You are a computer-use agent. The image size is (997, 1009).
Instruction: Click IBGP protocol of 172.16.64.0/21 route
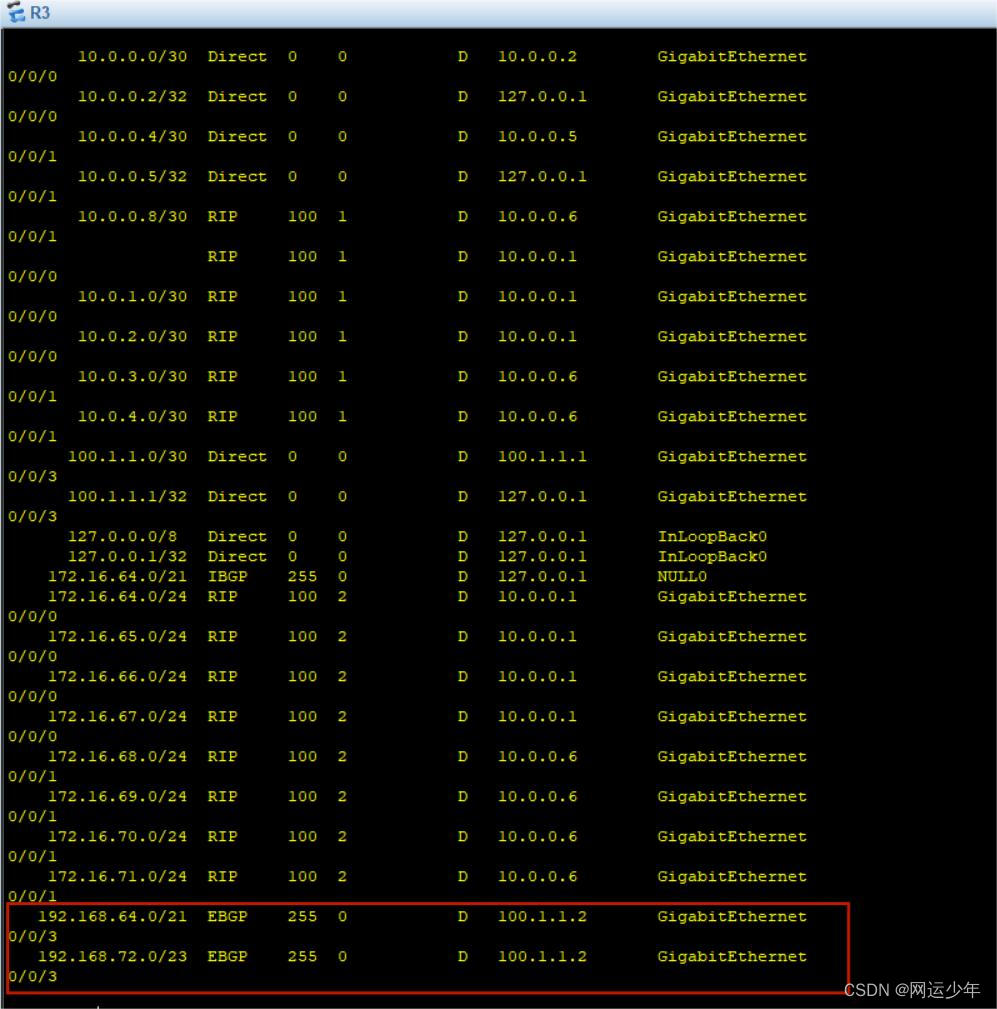click(227, 576)
